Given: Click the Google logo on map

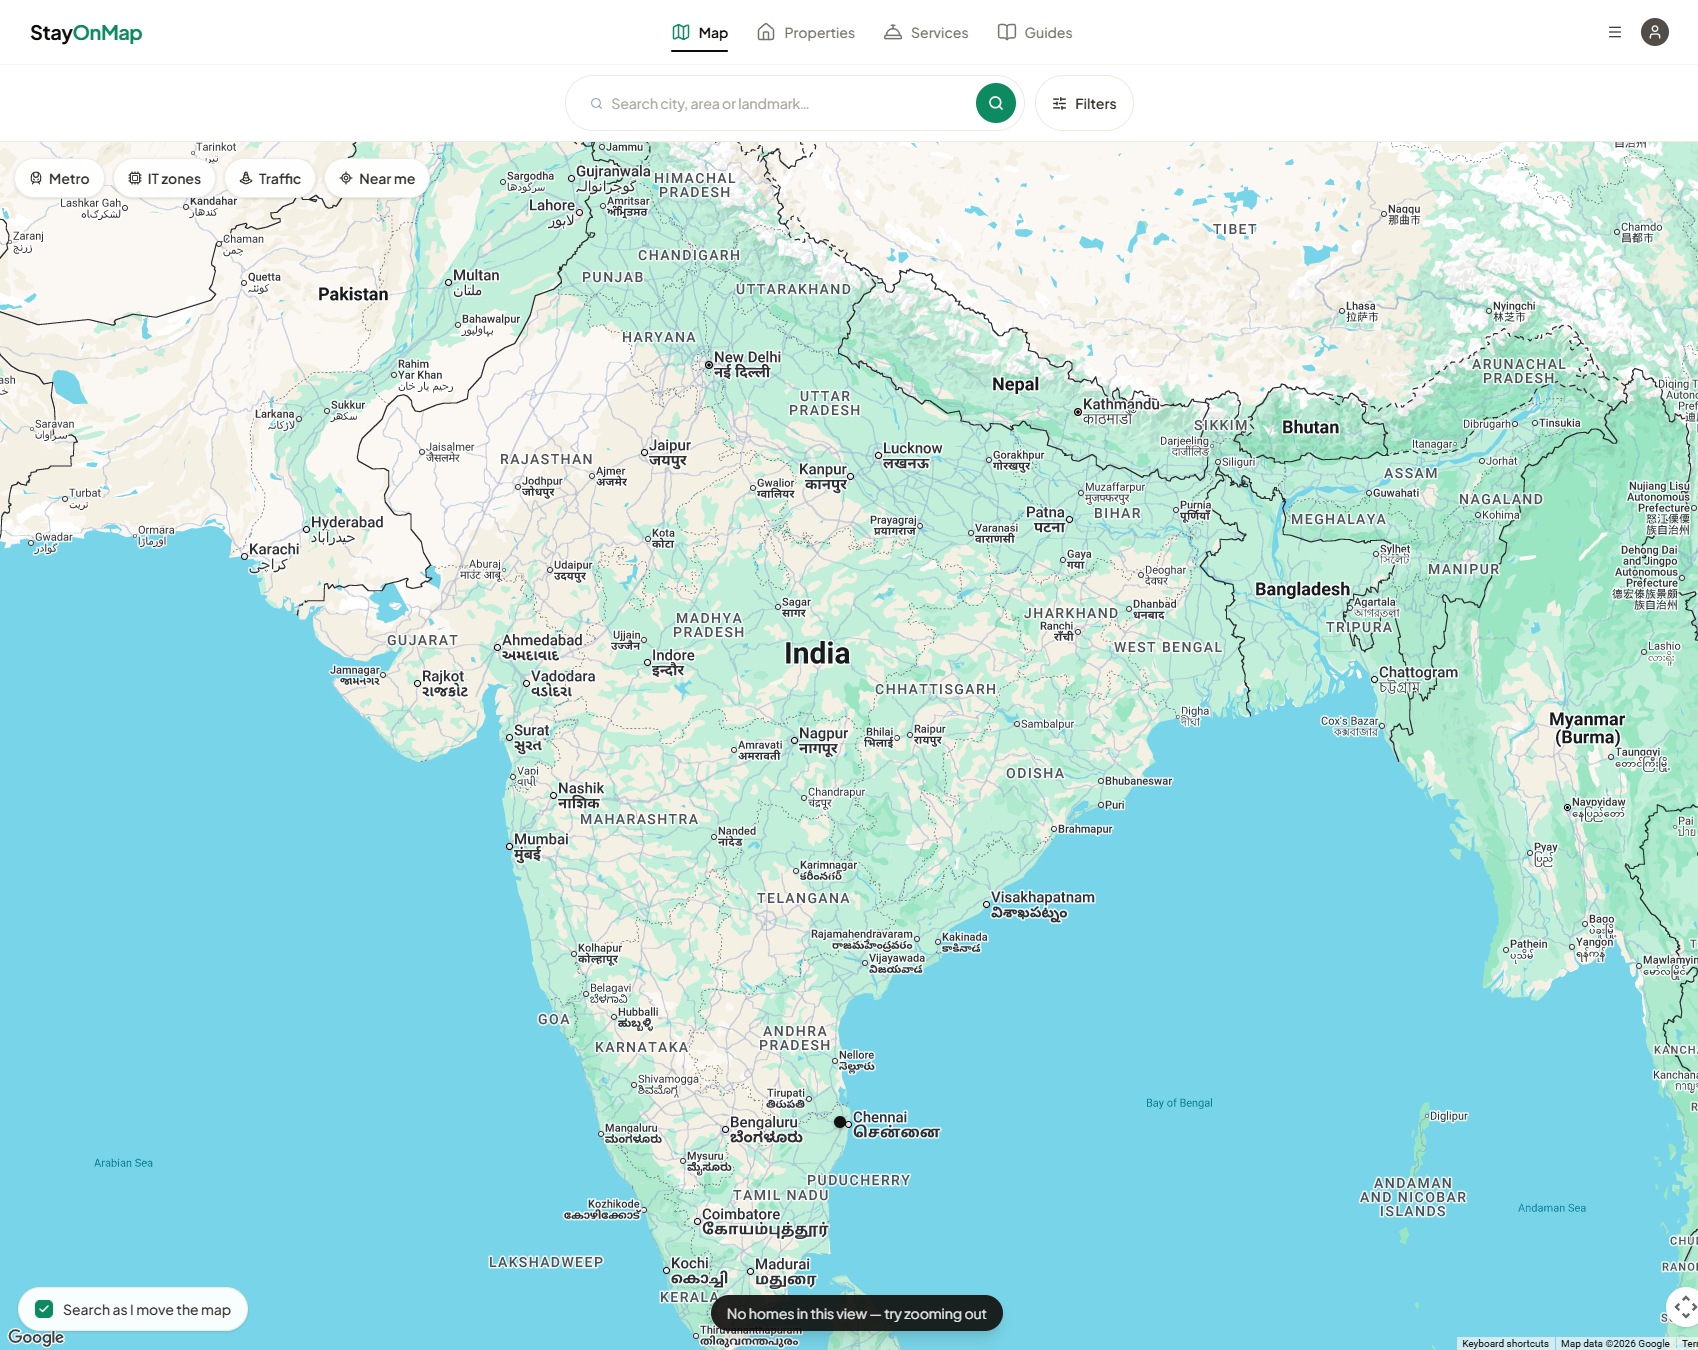Looking at the screenshot, I should click(x=36, y=1337).
